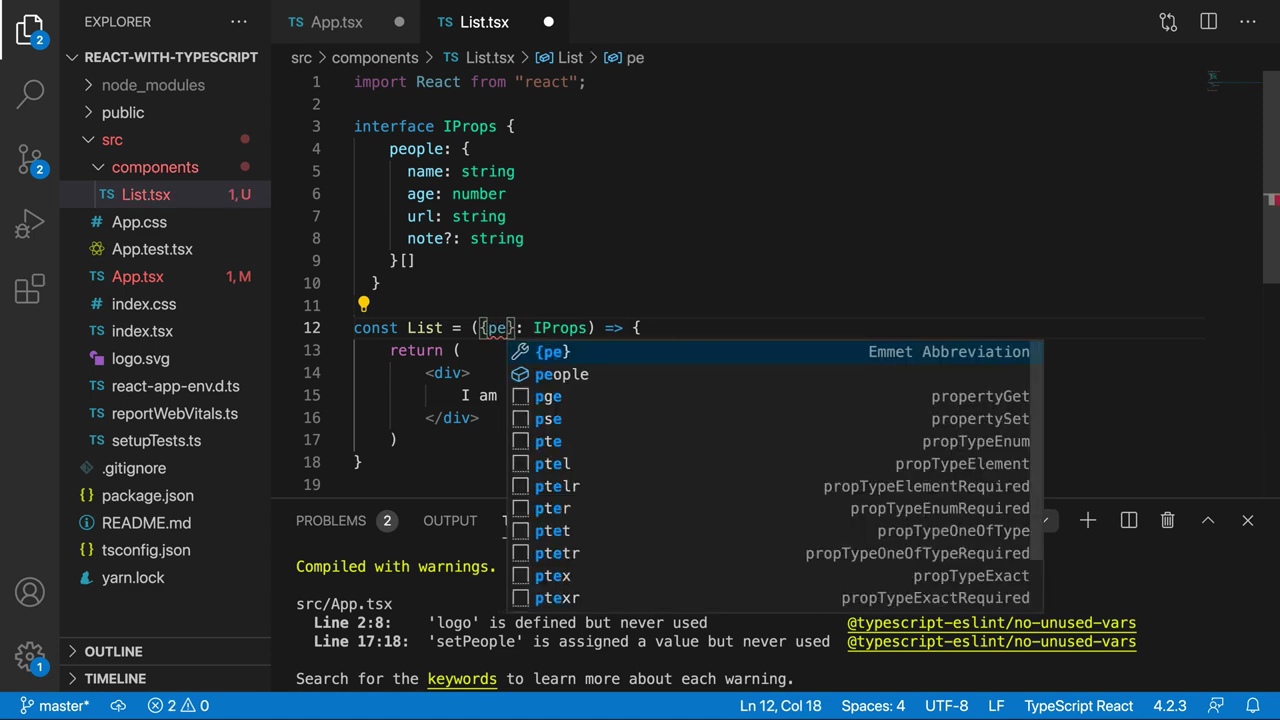The height and width of the screenshot is (720, 1280).
Task: Close the bottom panel
Action: point(1248,520)
